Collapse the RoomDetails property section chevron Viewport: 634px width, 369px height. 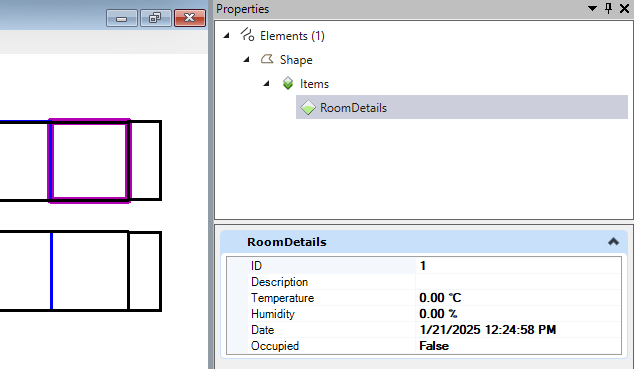pos(613,242)
